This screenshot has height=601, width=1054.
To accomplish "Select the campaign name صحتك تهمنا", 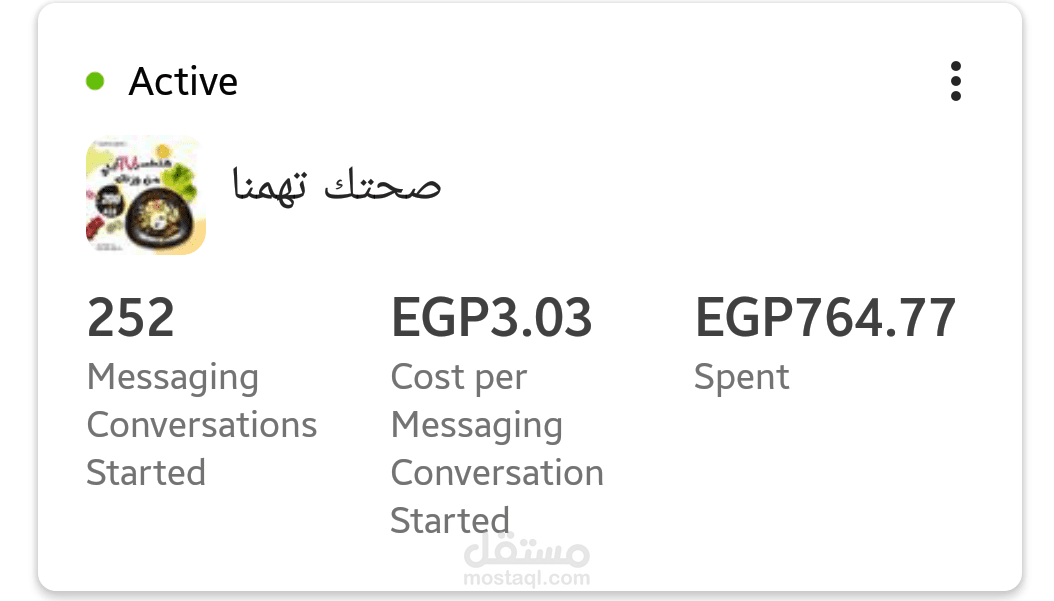I will pyautogui.click(x=337, y=185).
